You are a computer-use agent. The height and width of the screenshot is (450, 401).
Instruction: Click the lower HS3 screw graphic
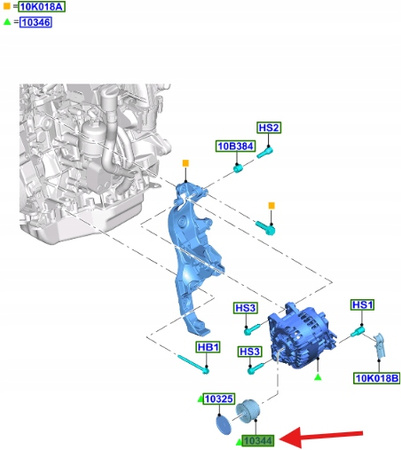point(256,369)
